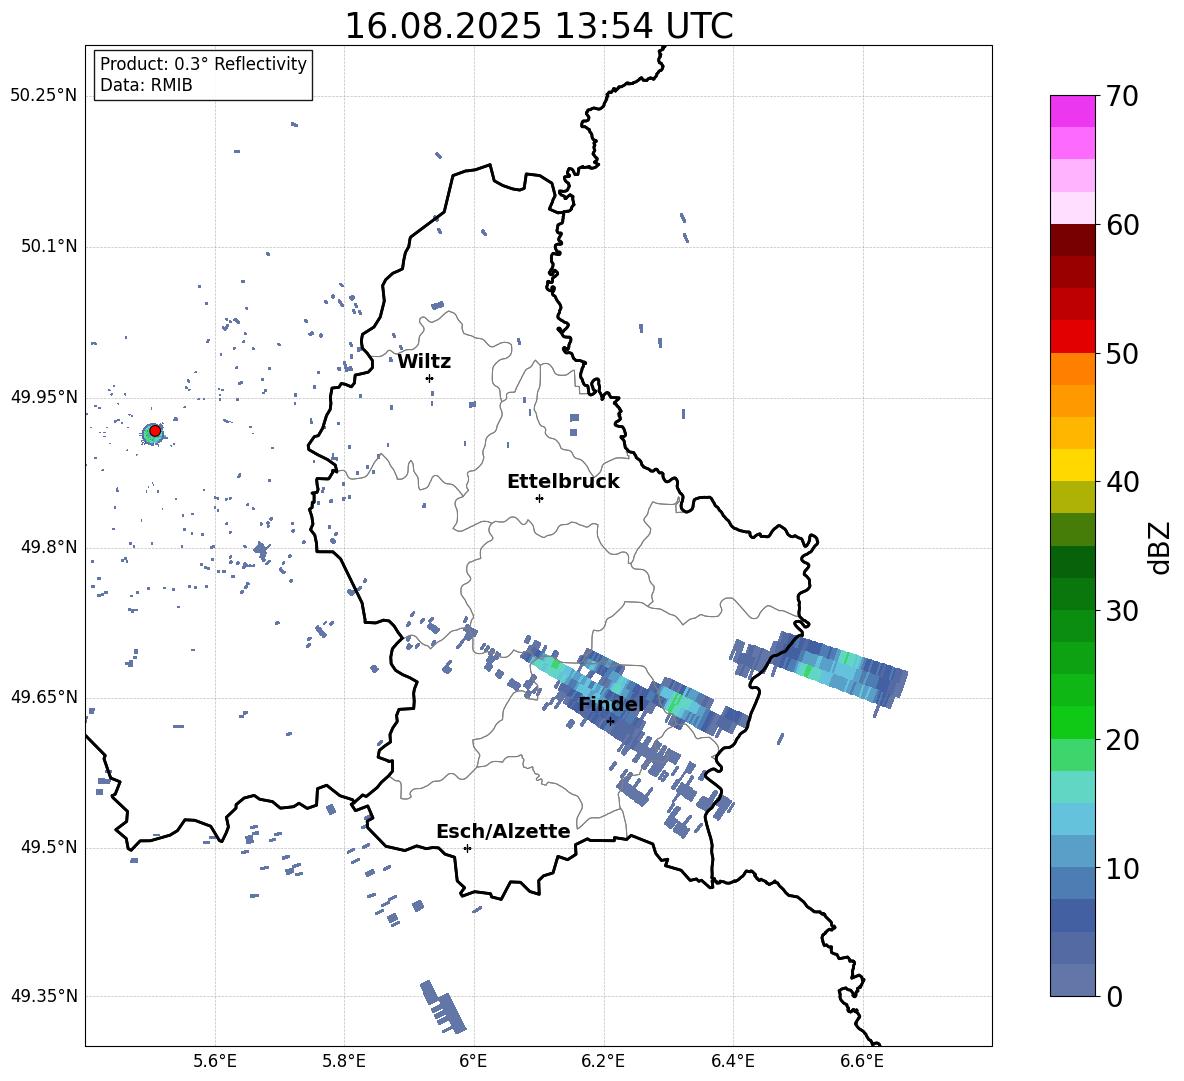
Task: Click the 6.6°E longitude label
Action: 862,1061
